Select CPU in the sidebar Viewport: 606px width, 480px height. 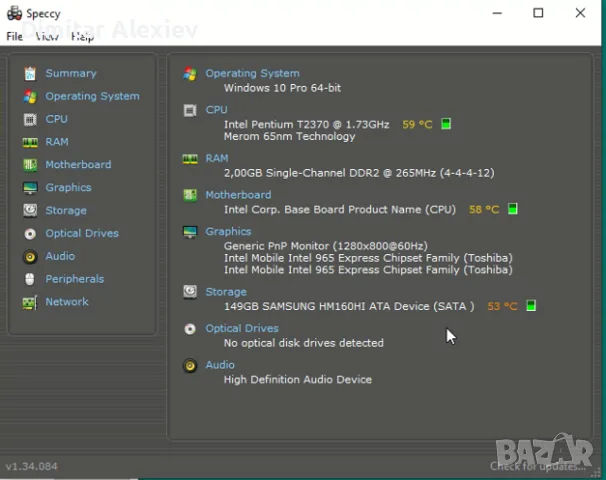[56, 119]
